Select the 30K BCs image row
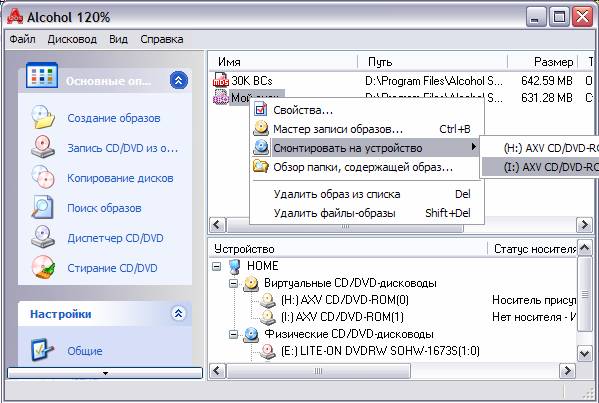 [401, 81]
